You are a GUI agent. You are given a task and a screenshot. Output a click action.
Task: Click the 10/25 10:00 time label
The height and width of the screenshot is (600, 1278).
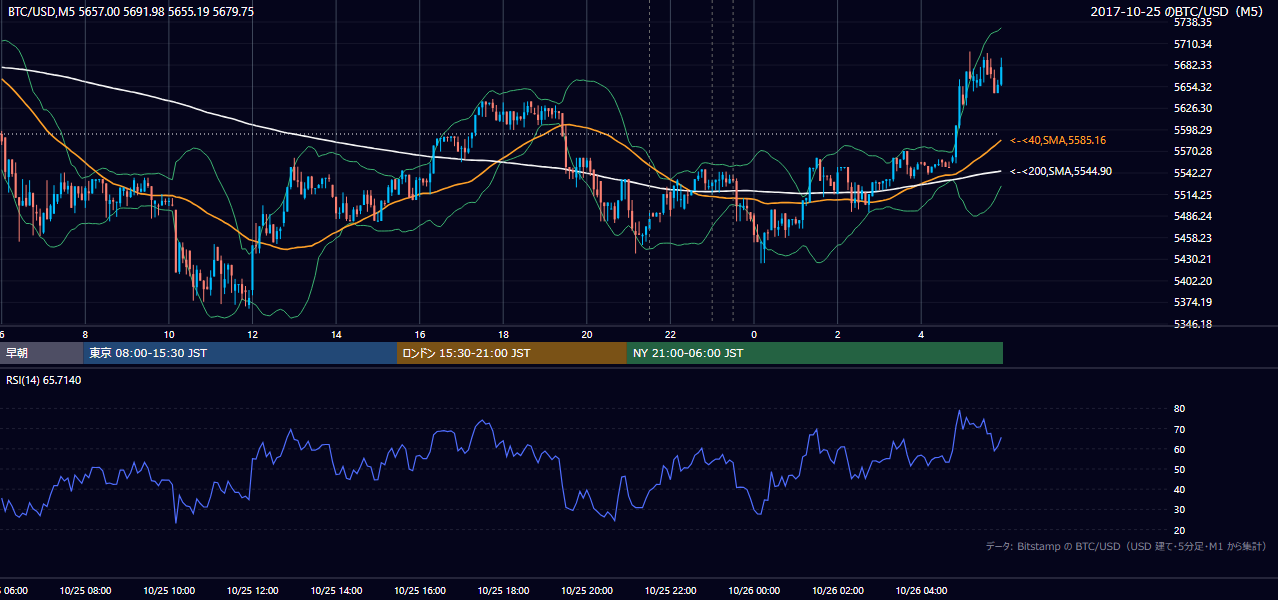pos(169,591)
